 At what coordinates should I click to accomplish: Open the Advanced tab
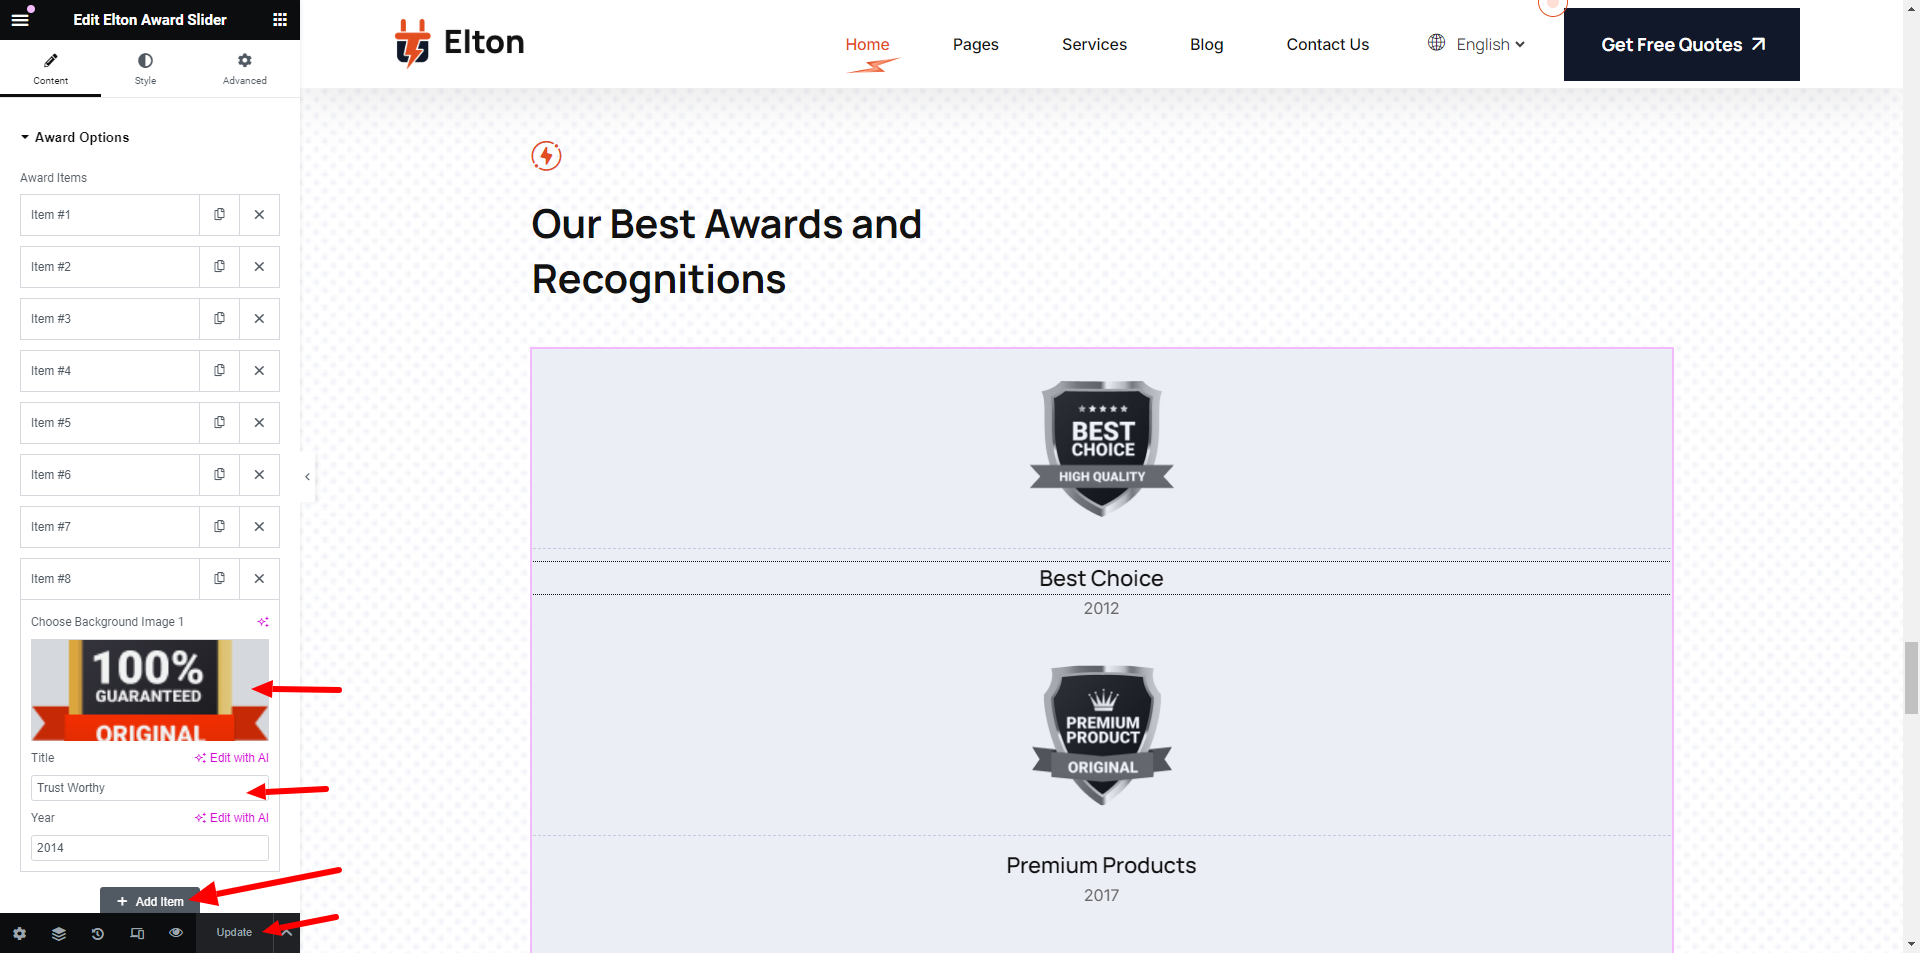tap(245, 68)
